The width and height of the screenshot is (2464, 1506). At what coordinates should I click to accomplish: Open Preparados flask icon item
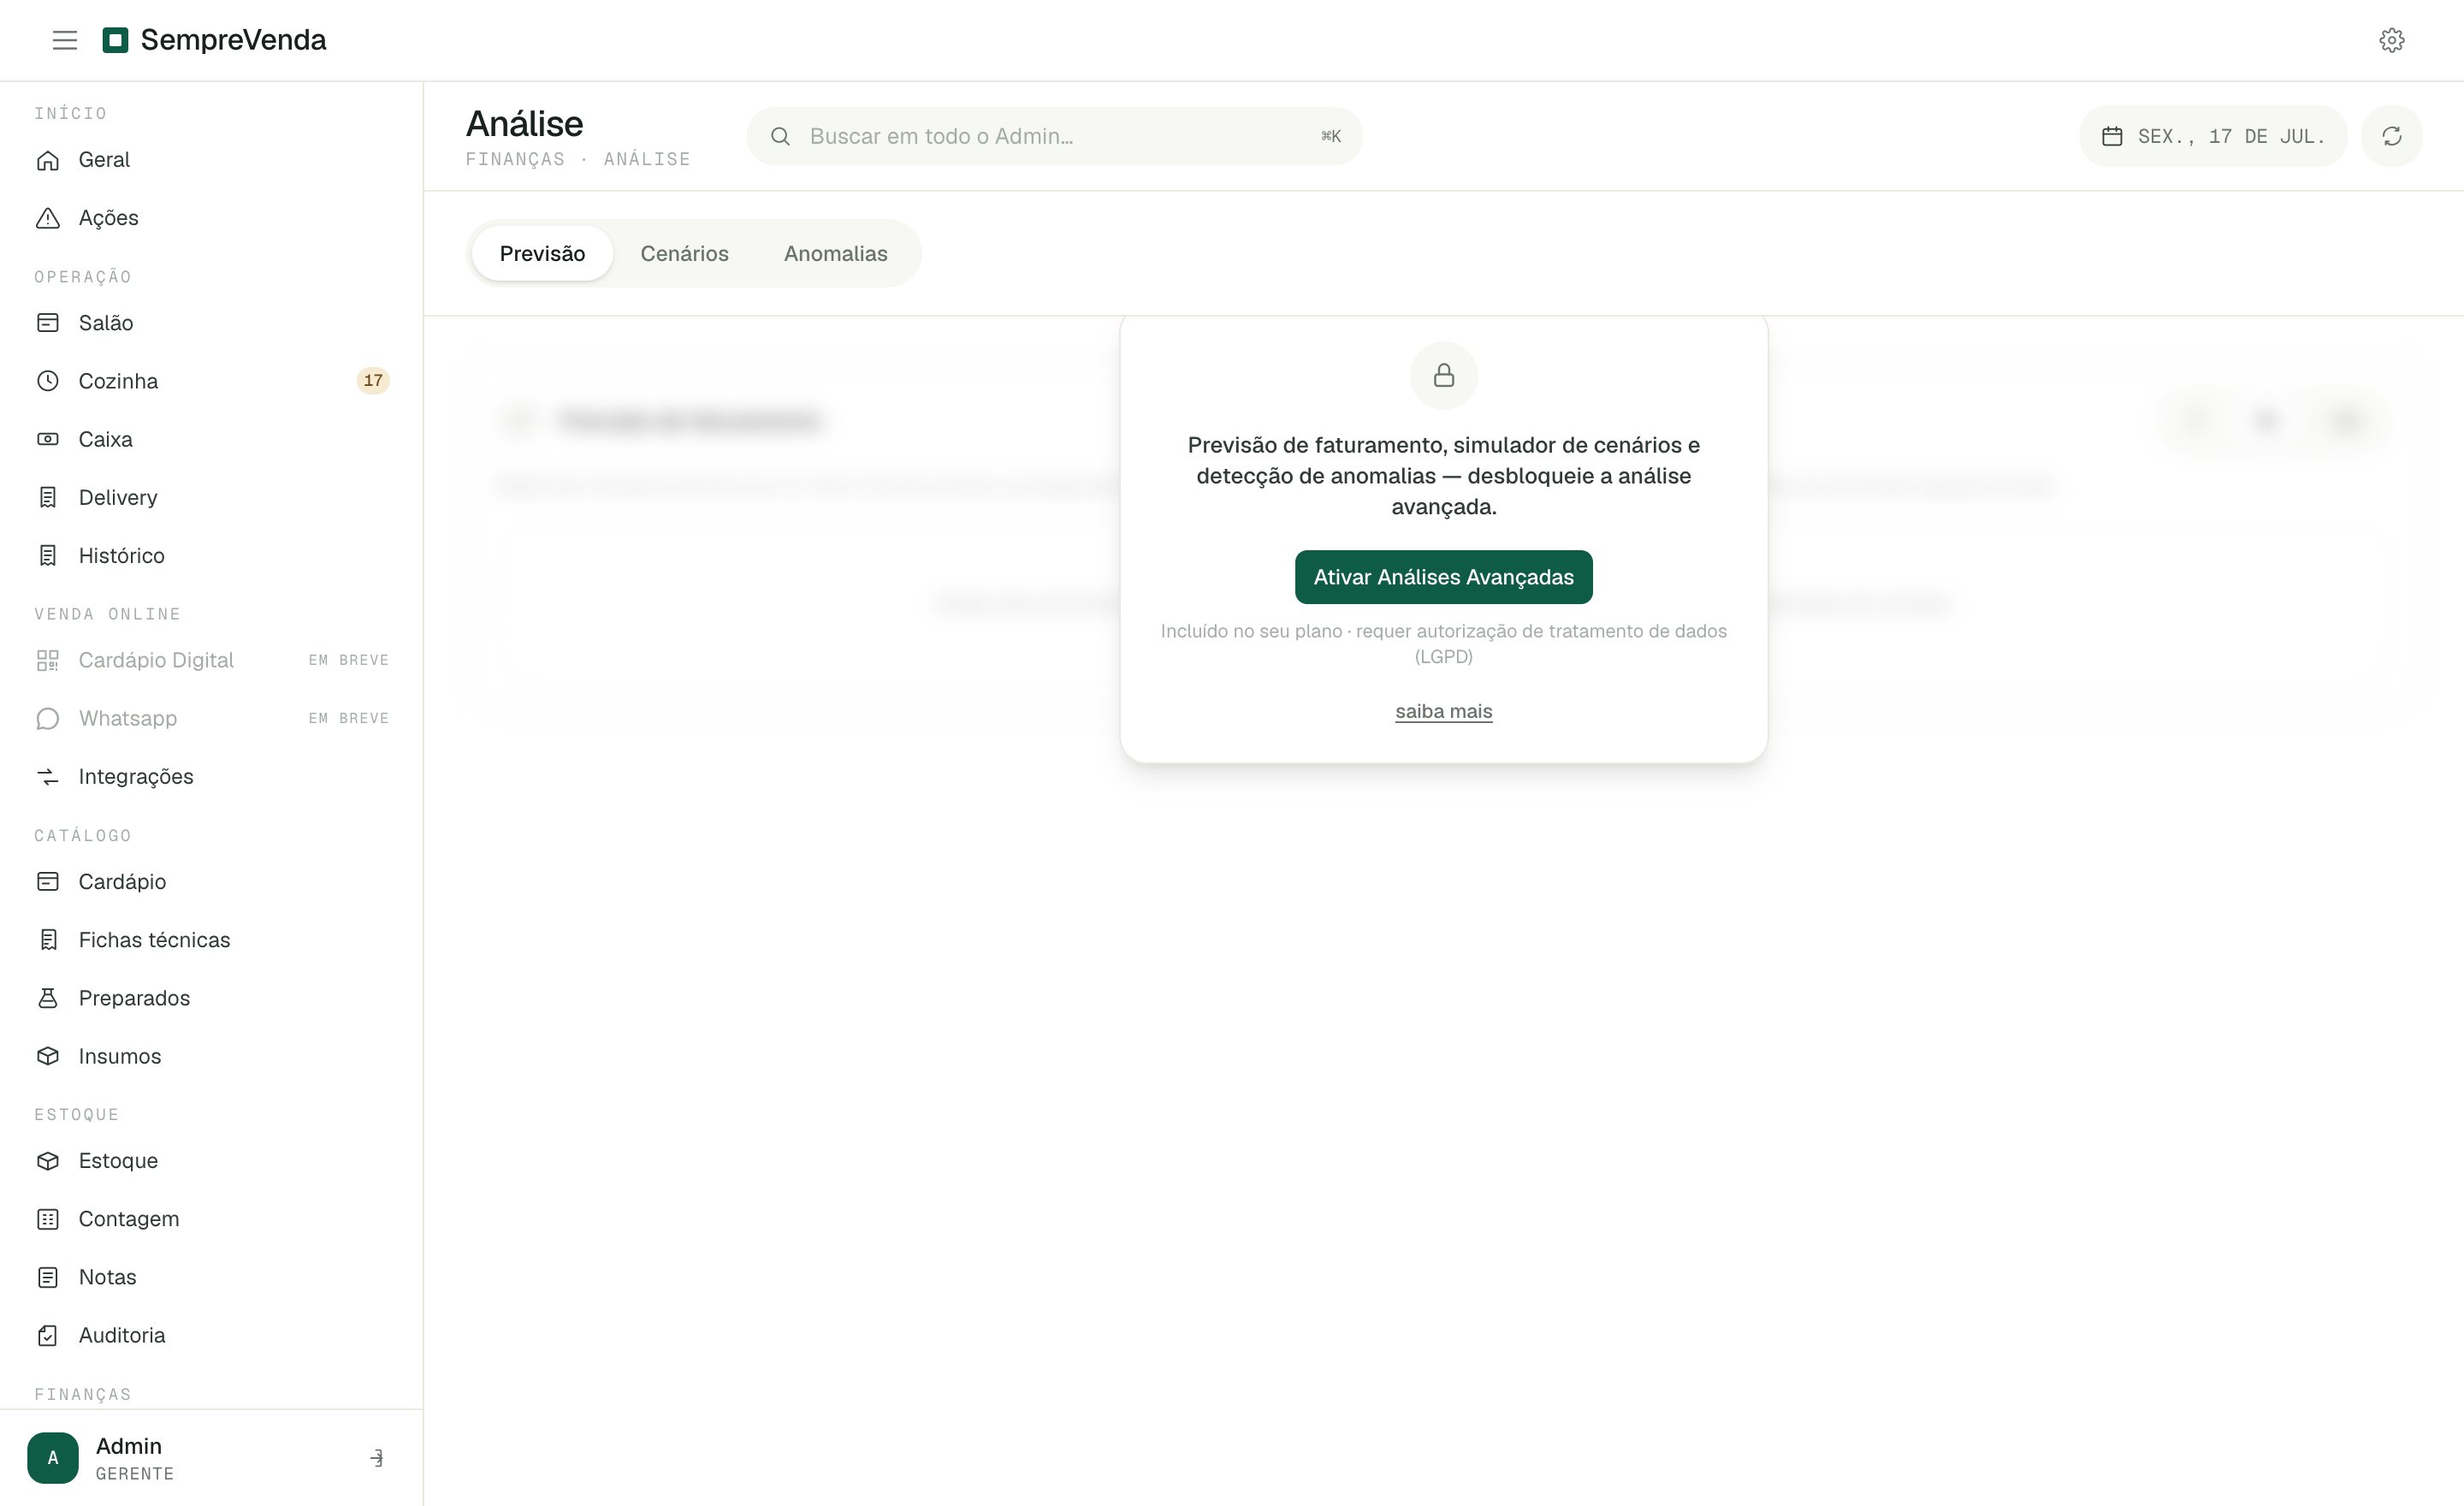(x=48, y=998)
